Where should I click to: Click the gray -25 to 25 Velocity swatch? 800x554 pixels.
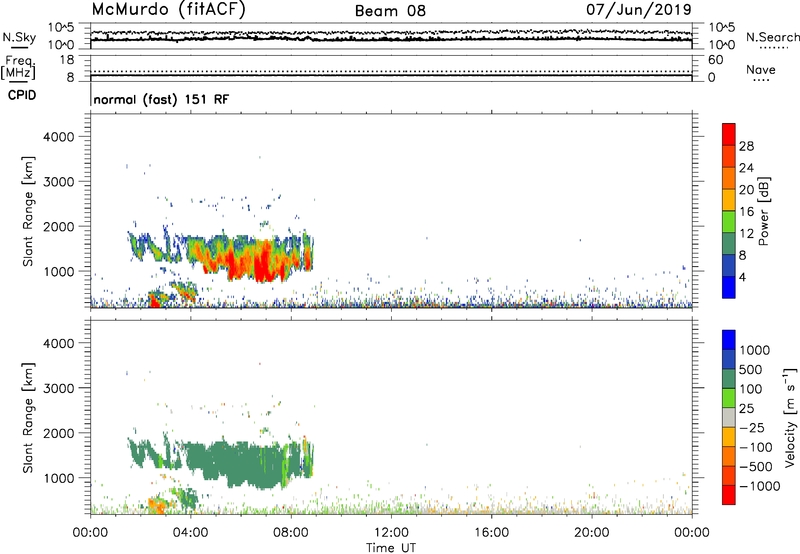(729, 417)
